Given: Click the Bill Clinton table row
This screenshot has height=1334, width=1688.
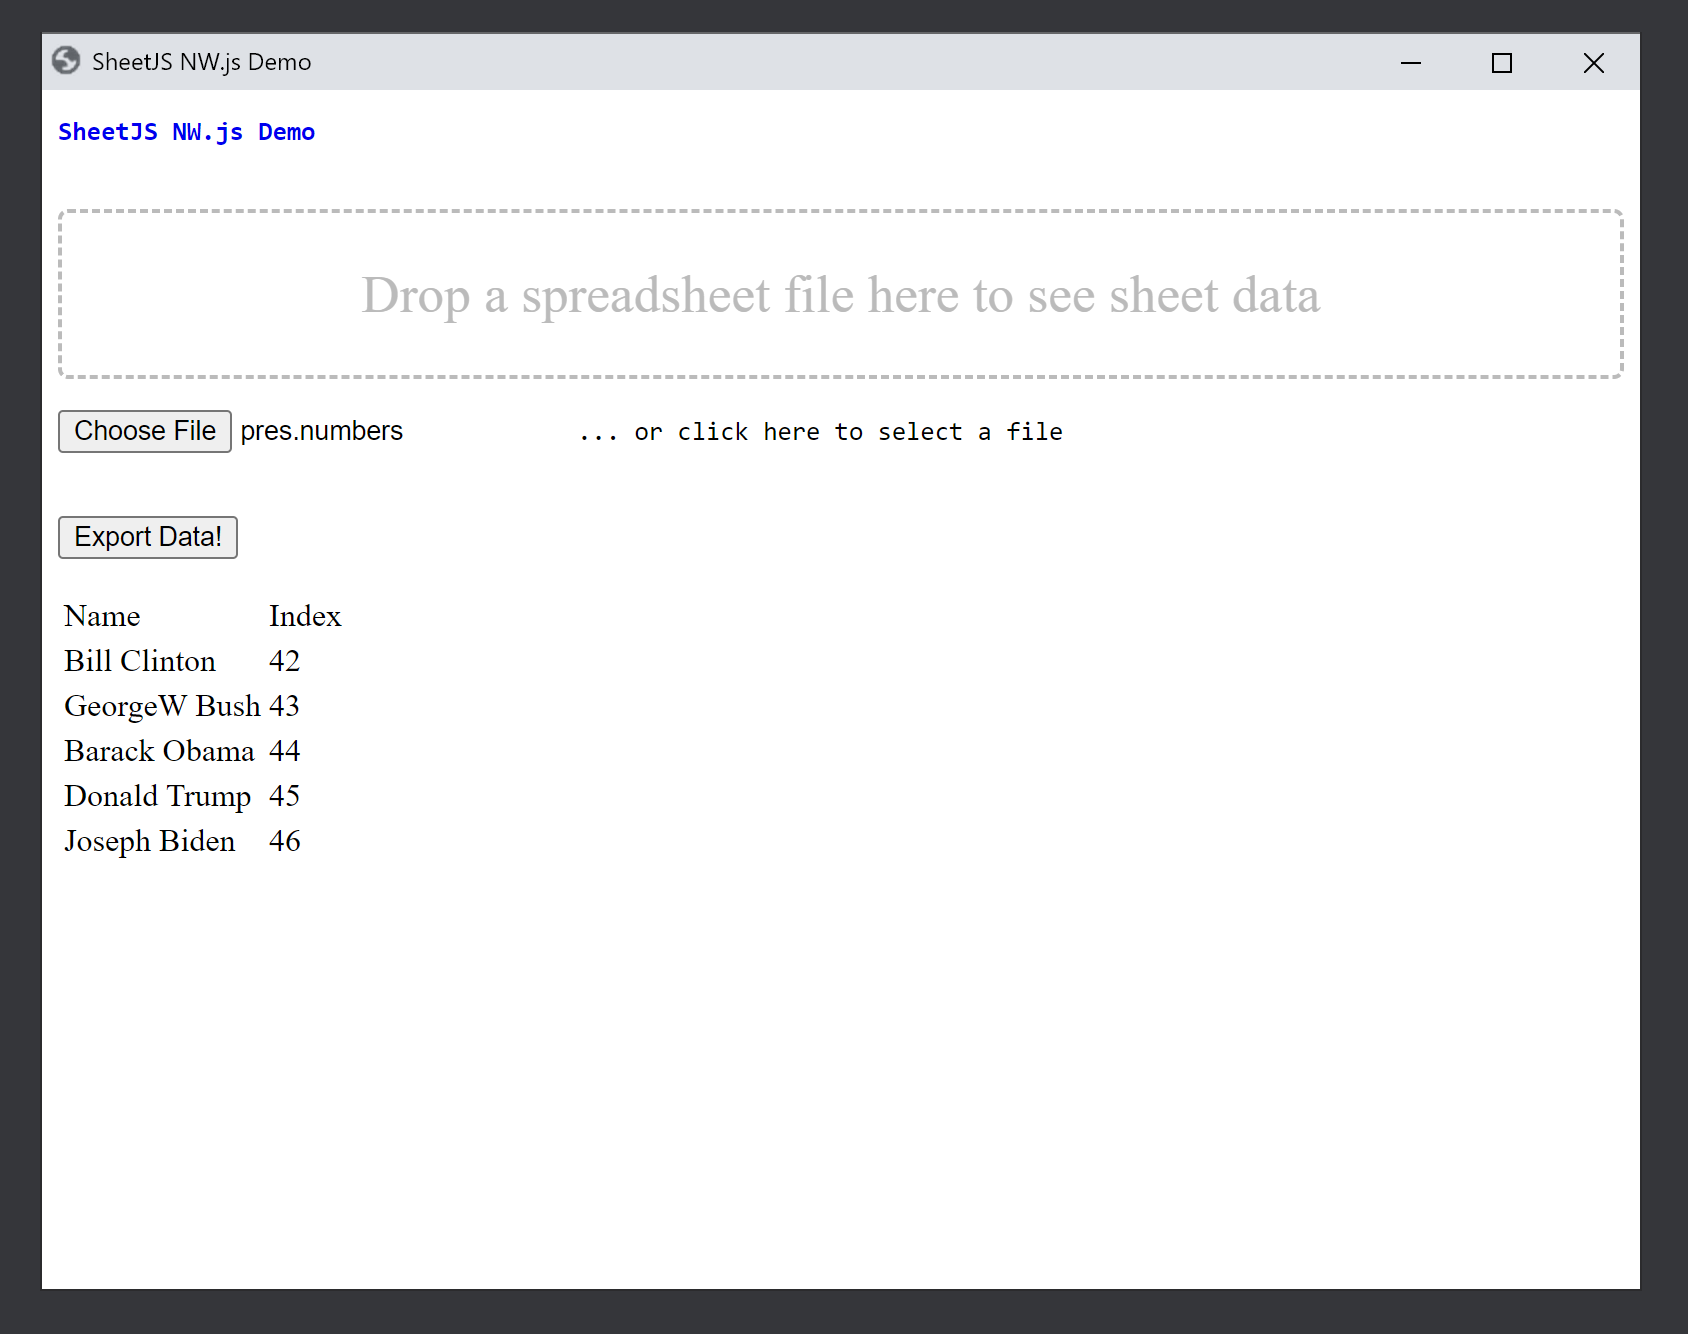Looking at the screenshot, I should 139,660.
